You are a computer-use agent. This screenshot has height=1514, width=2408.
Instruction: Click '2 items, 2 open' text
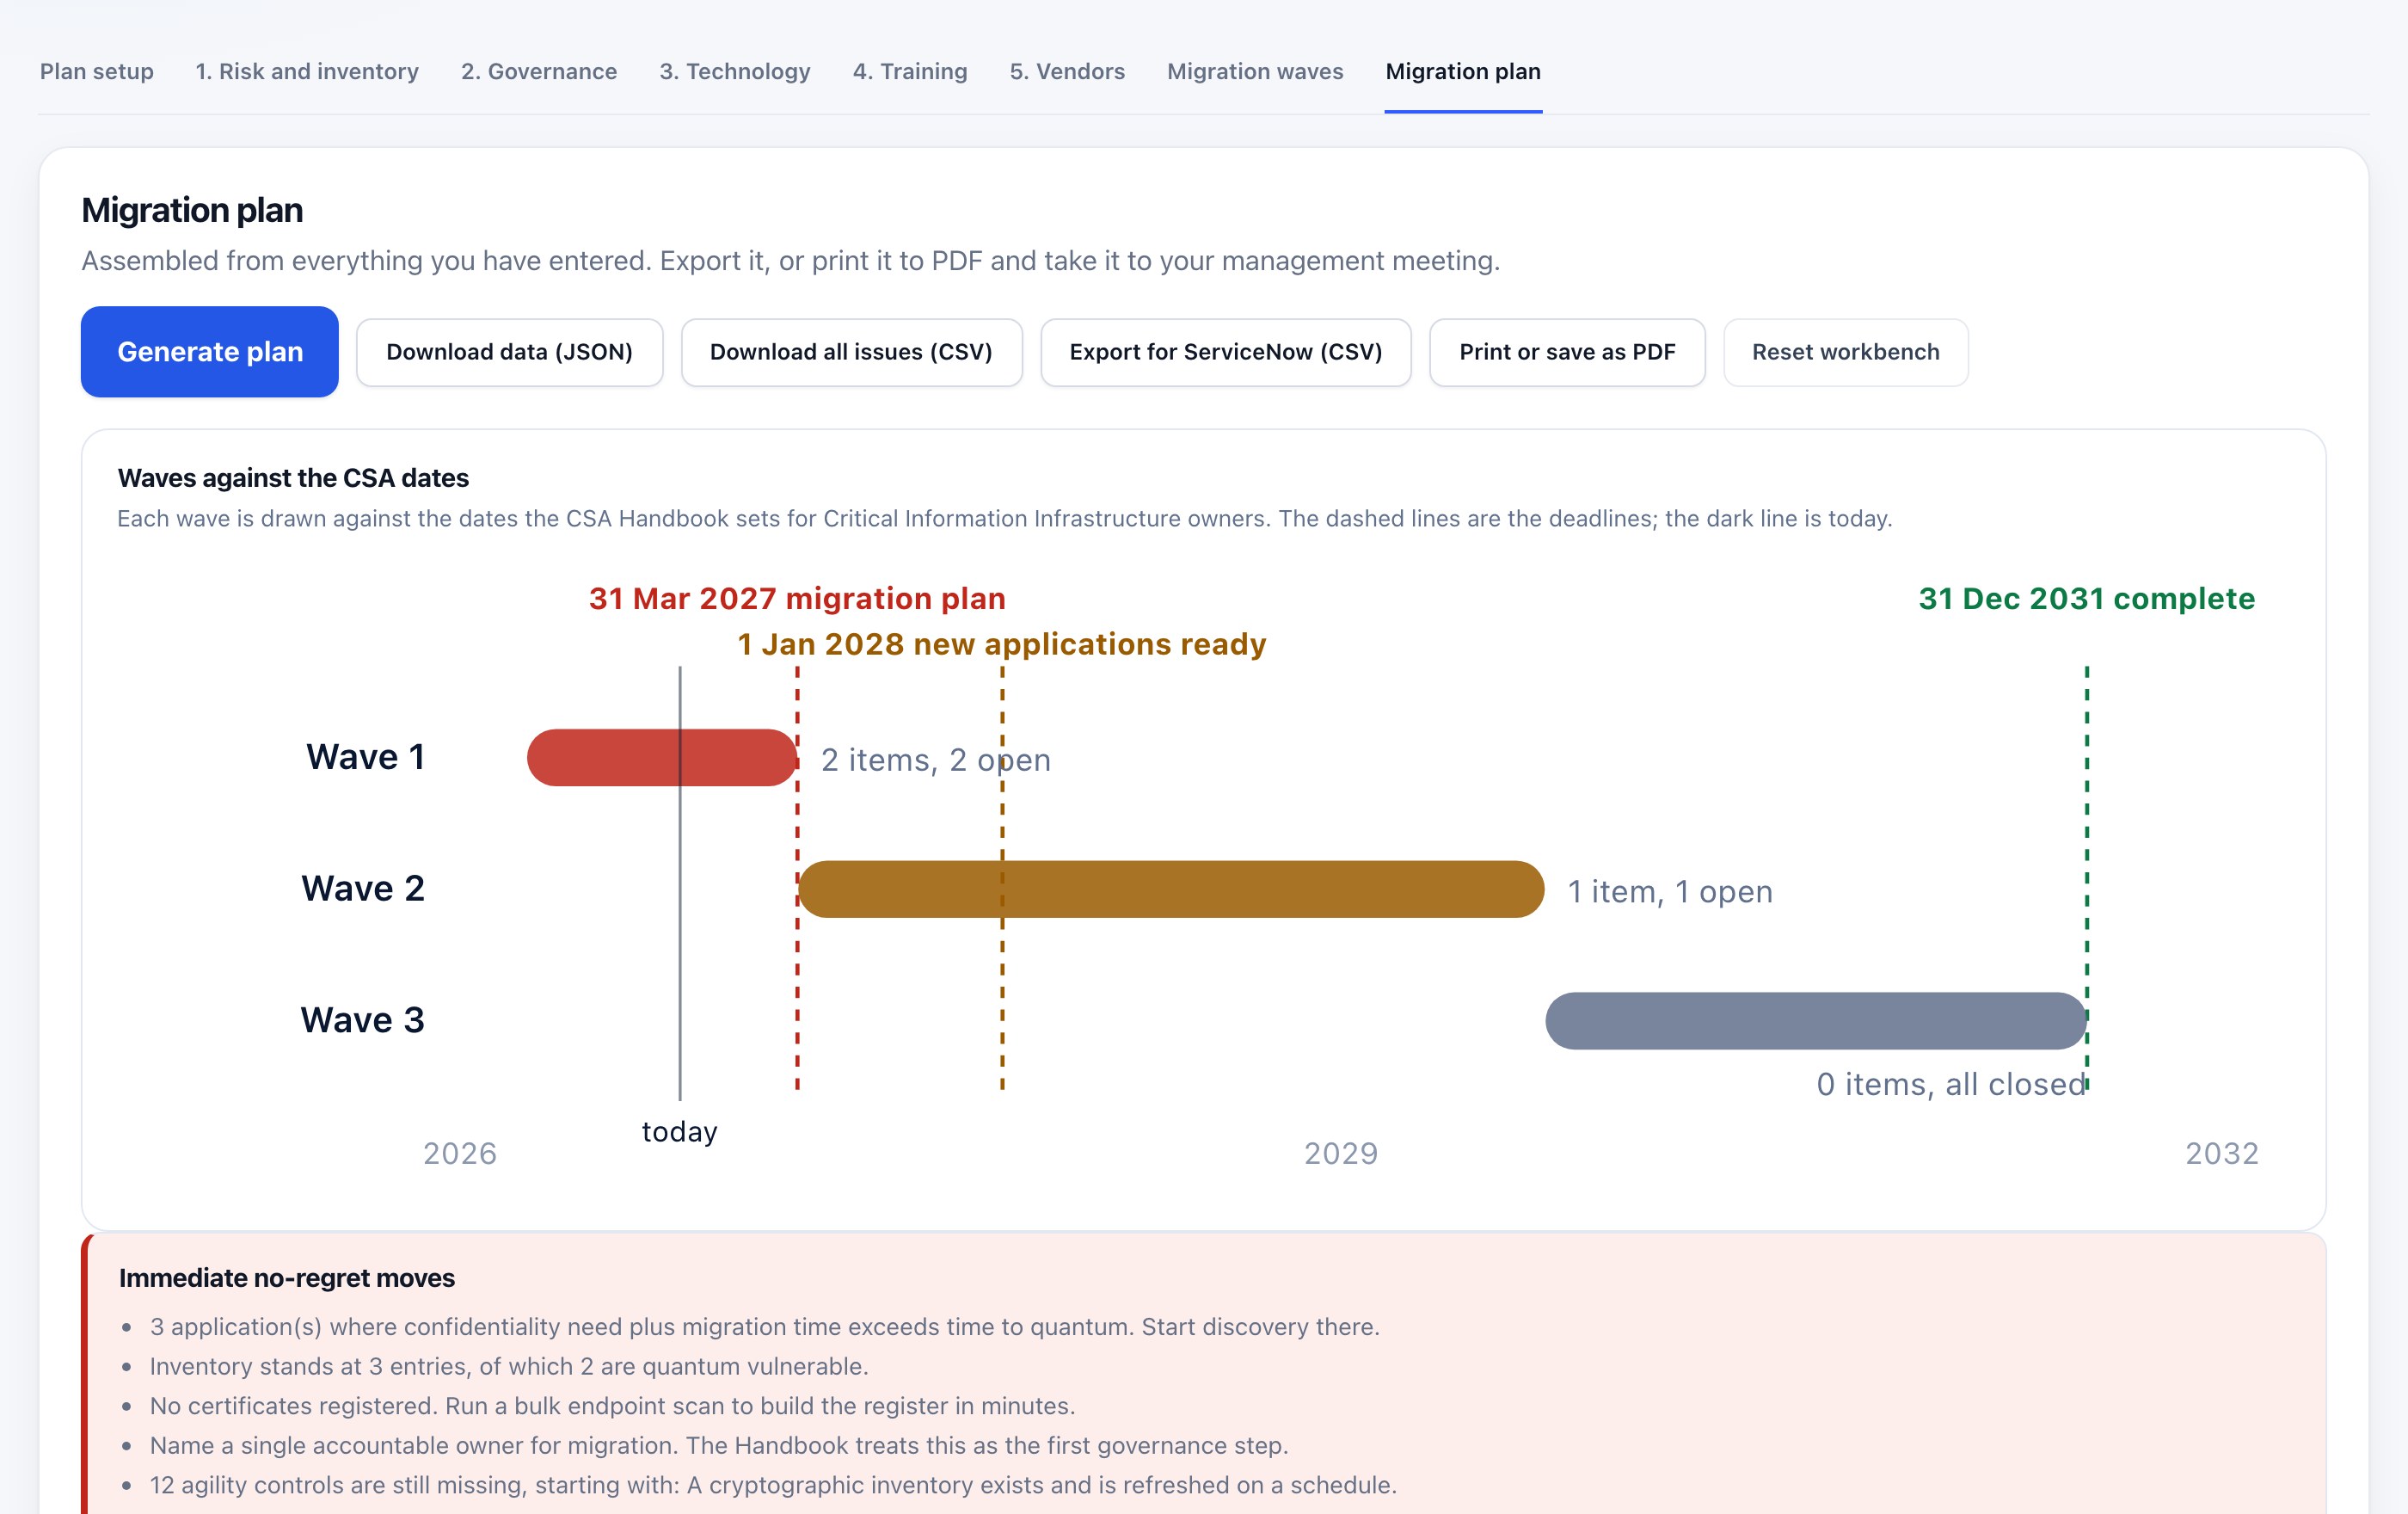pyautogui.click(x=936, y=760)
